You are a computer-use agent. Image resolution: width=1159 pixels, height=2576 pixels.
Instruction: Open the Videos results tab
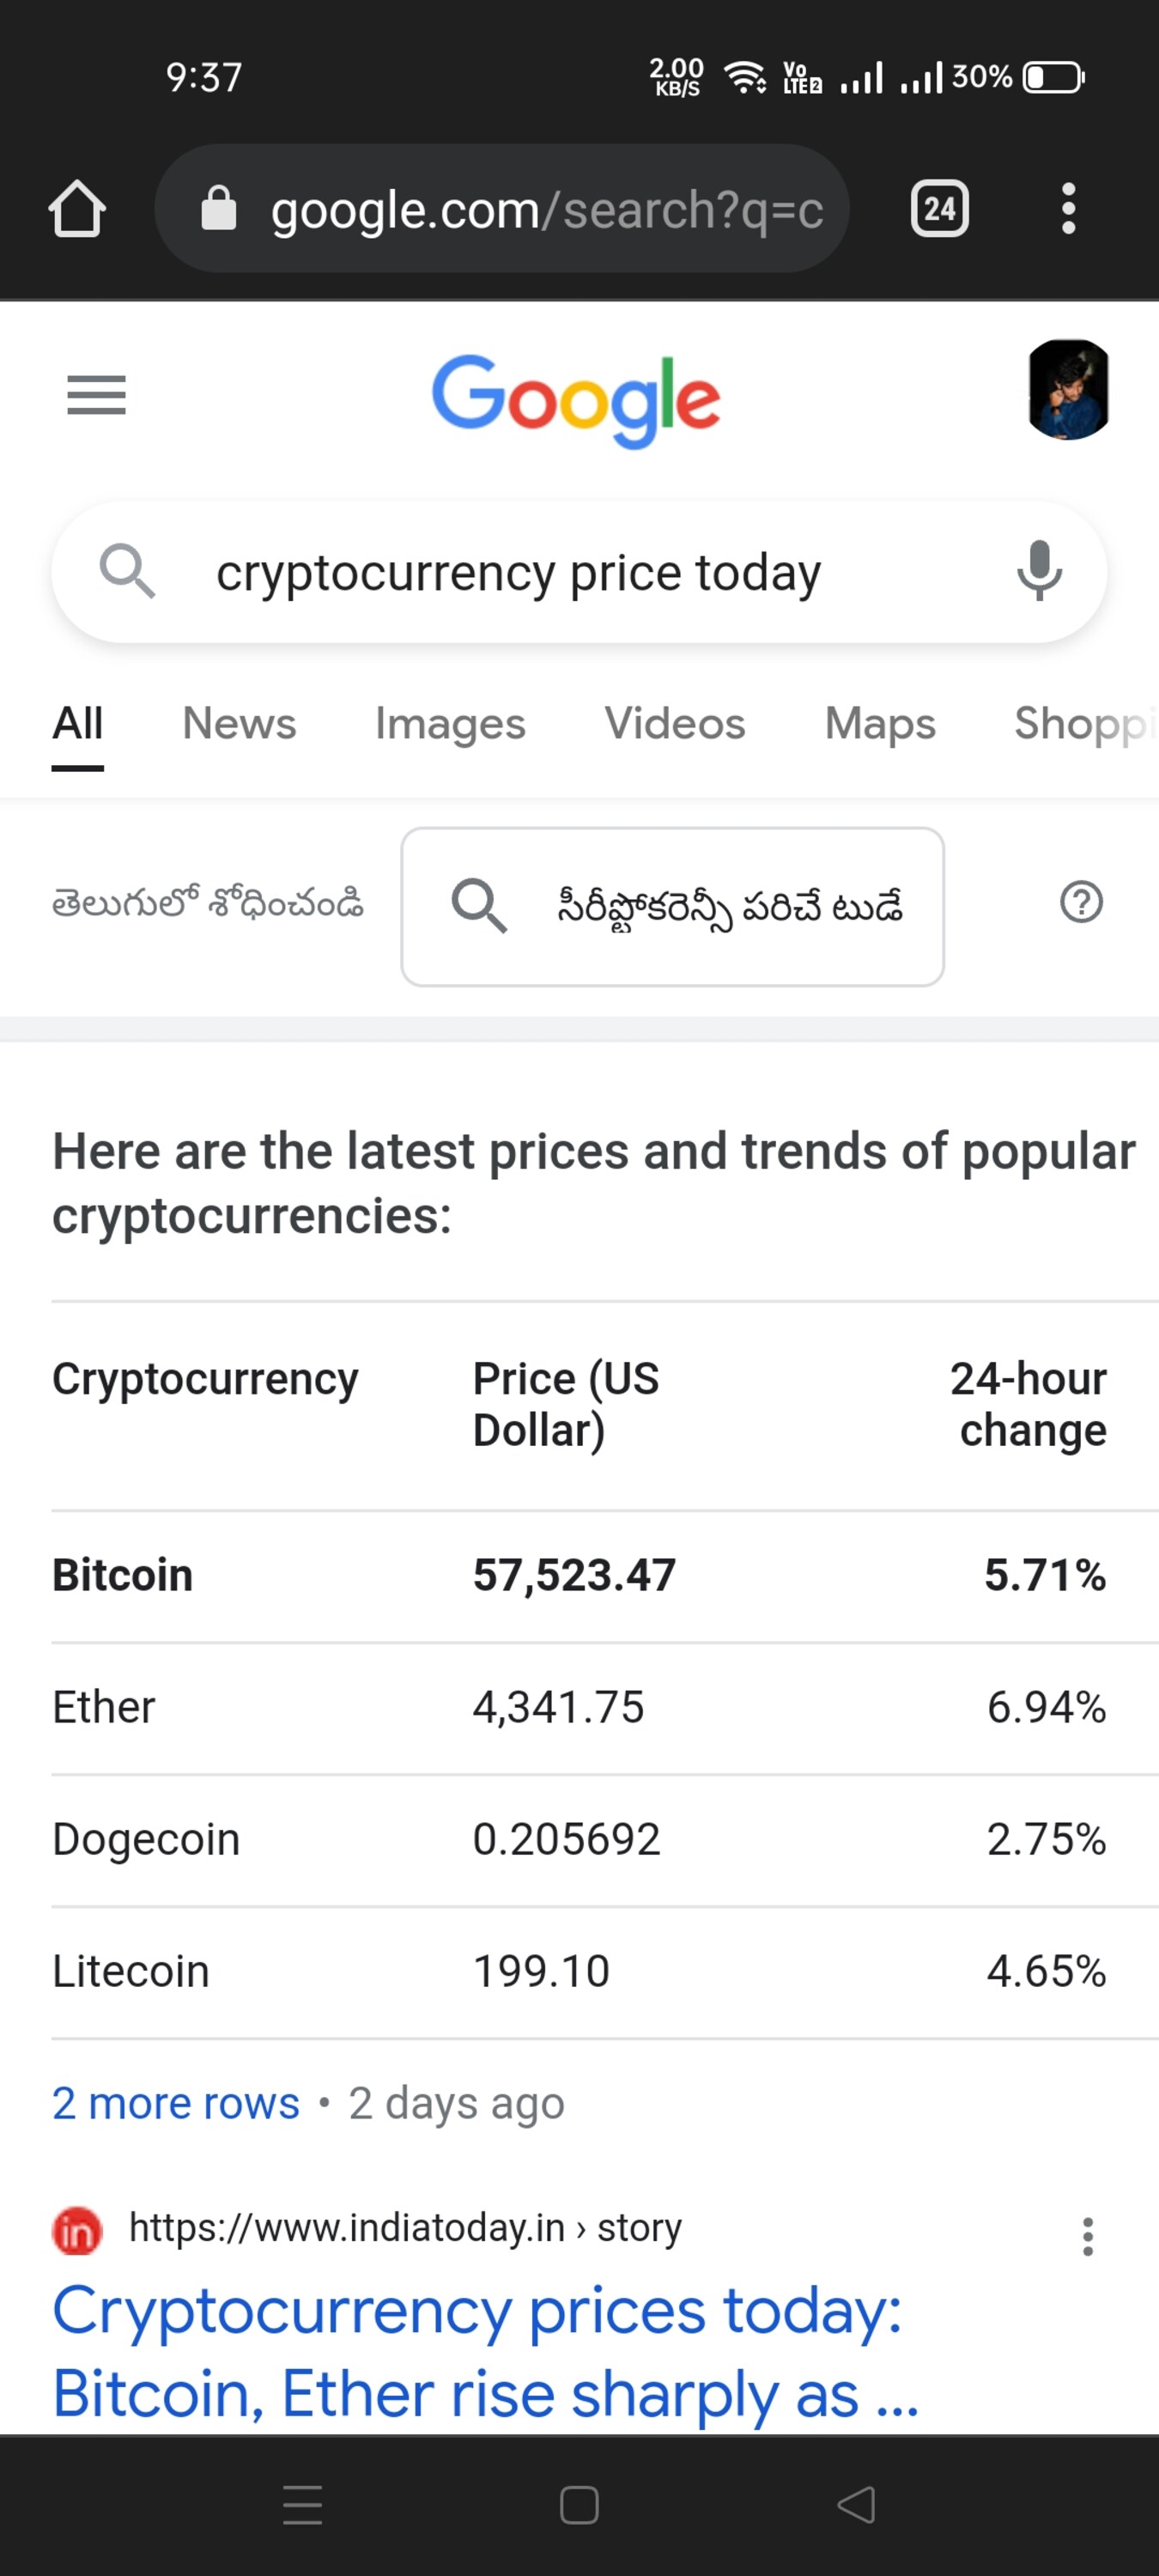point(674,723)
